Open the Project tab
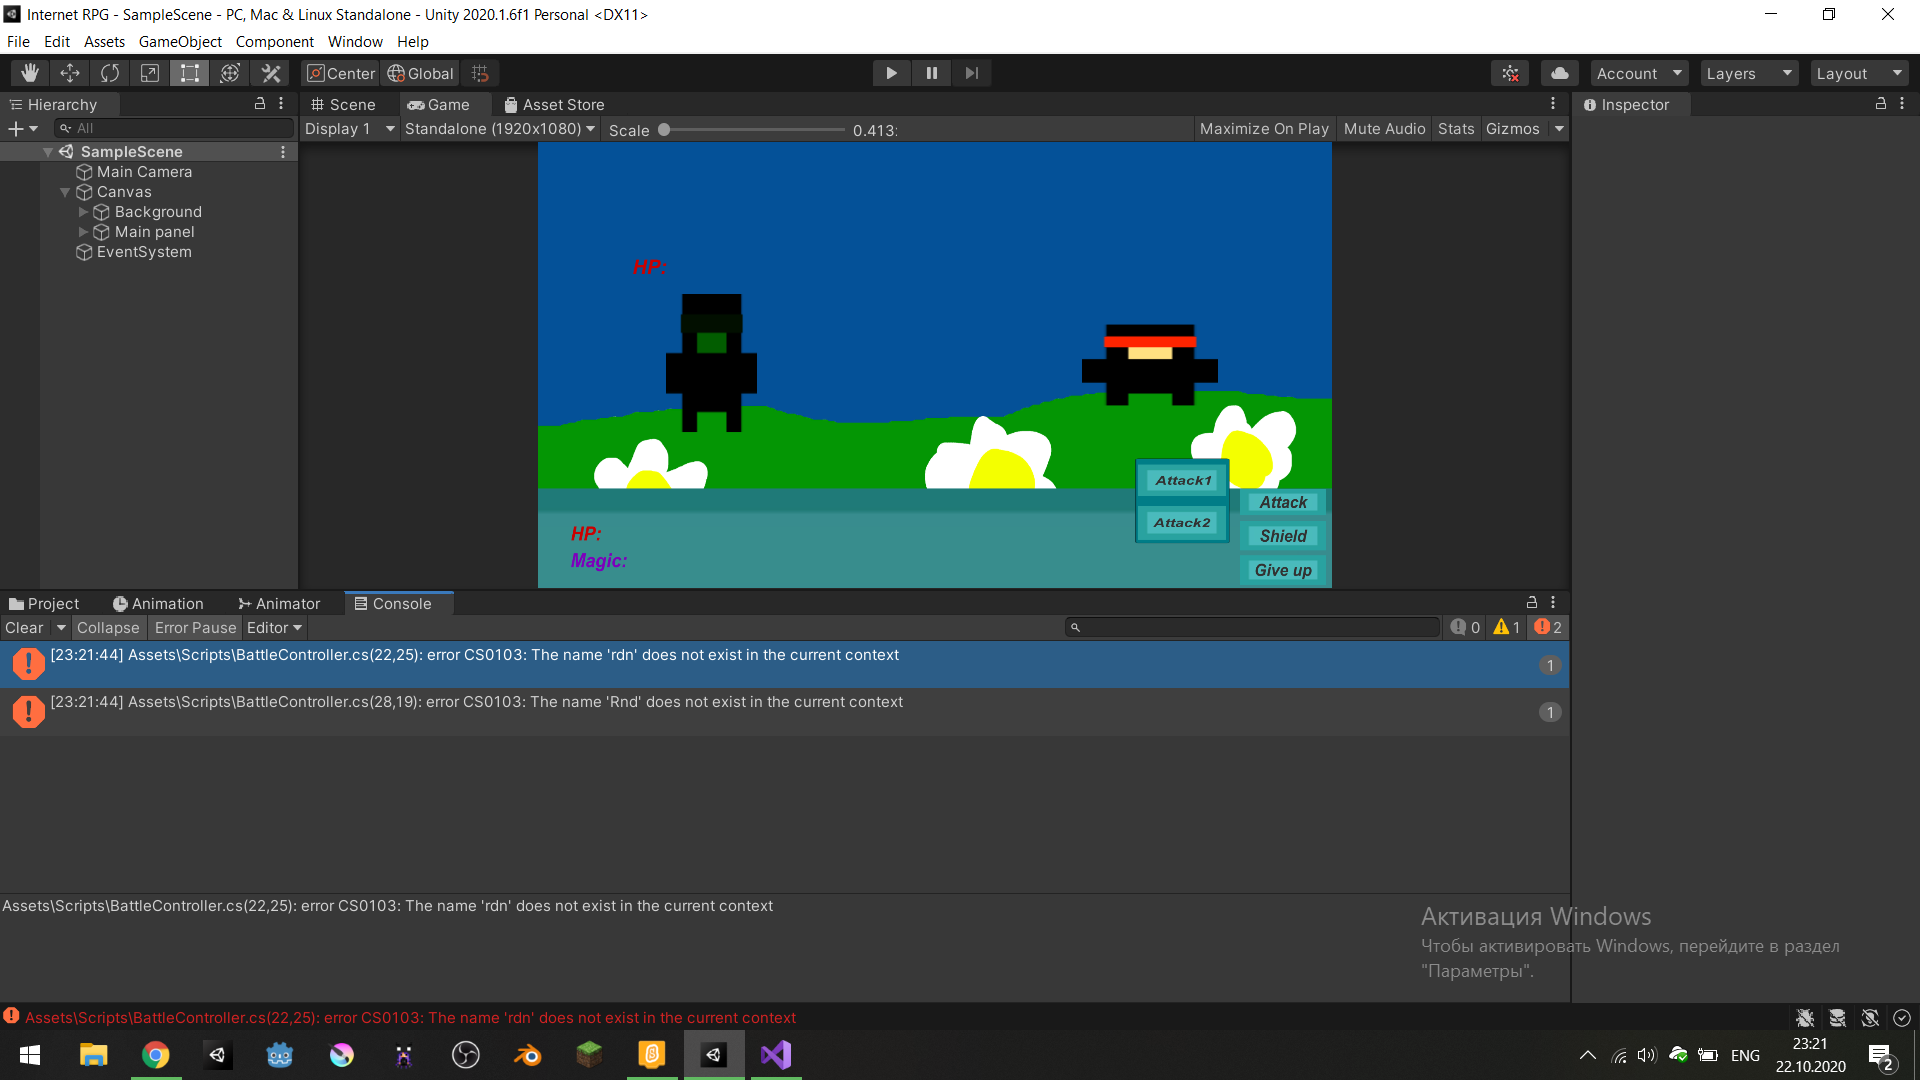Screen dimensions: 1920x1080 [44, 604]
